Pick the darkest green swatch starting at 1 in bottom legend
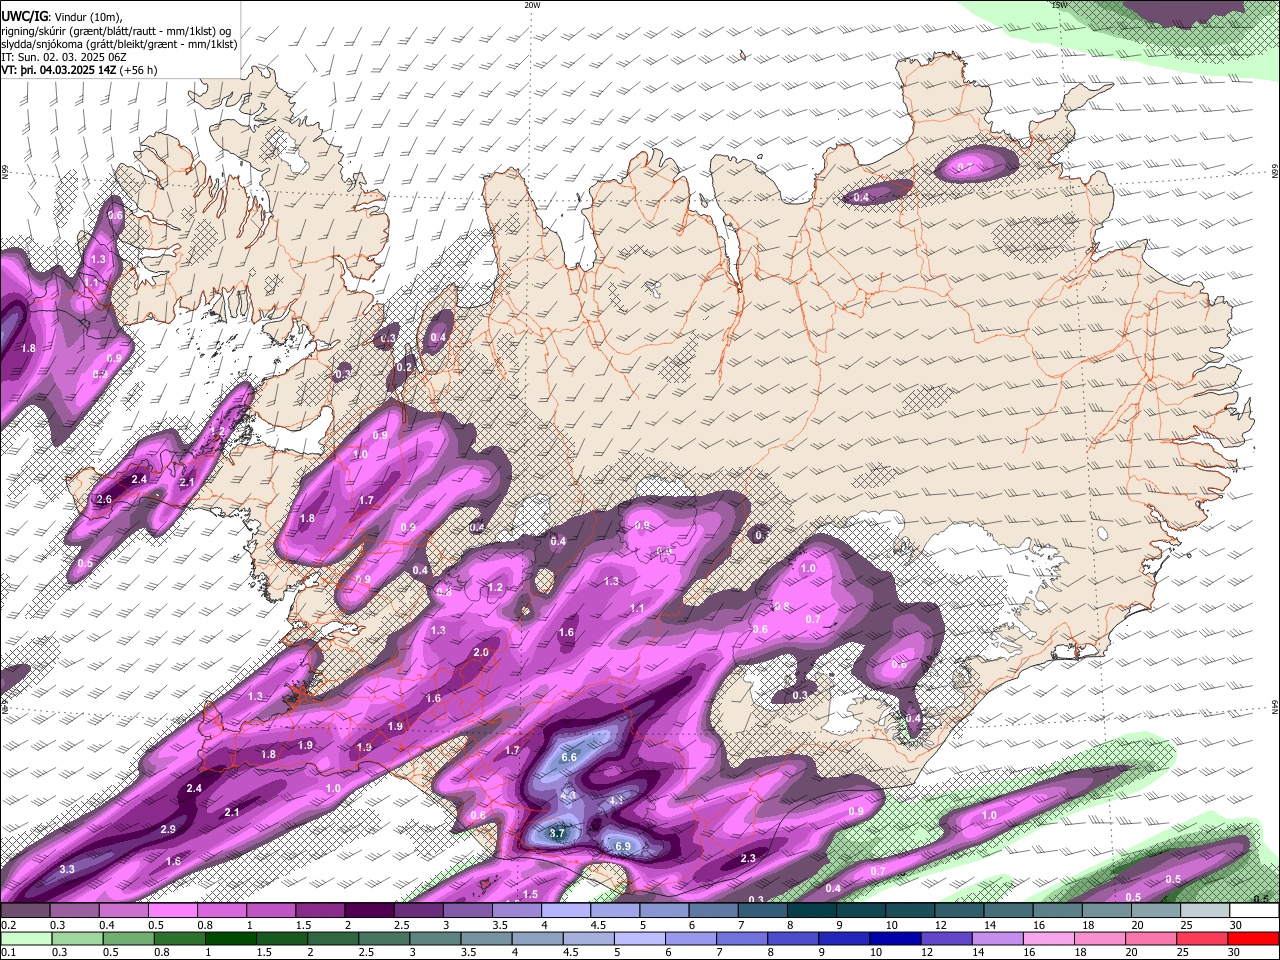The height and width of the screenshot is (960, 1280). pyautogui.click(x=231, y=939)
